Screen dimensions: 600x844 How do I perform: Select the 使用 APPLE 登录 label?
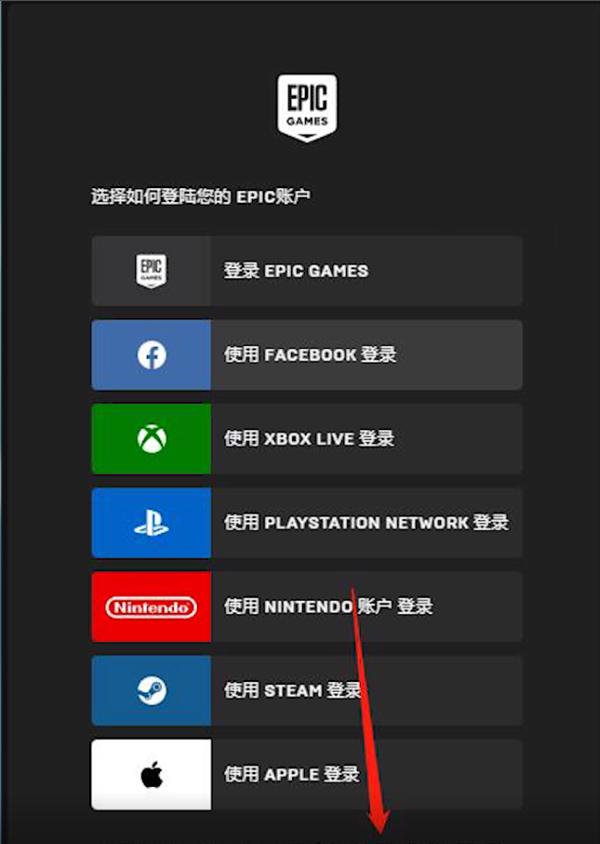coord(292,775)
